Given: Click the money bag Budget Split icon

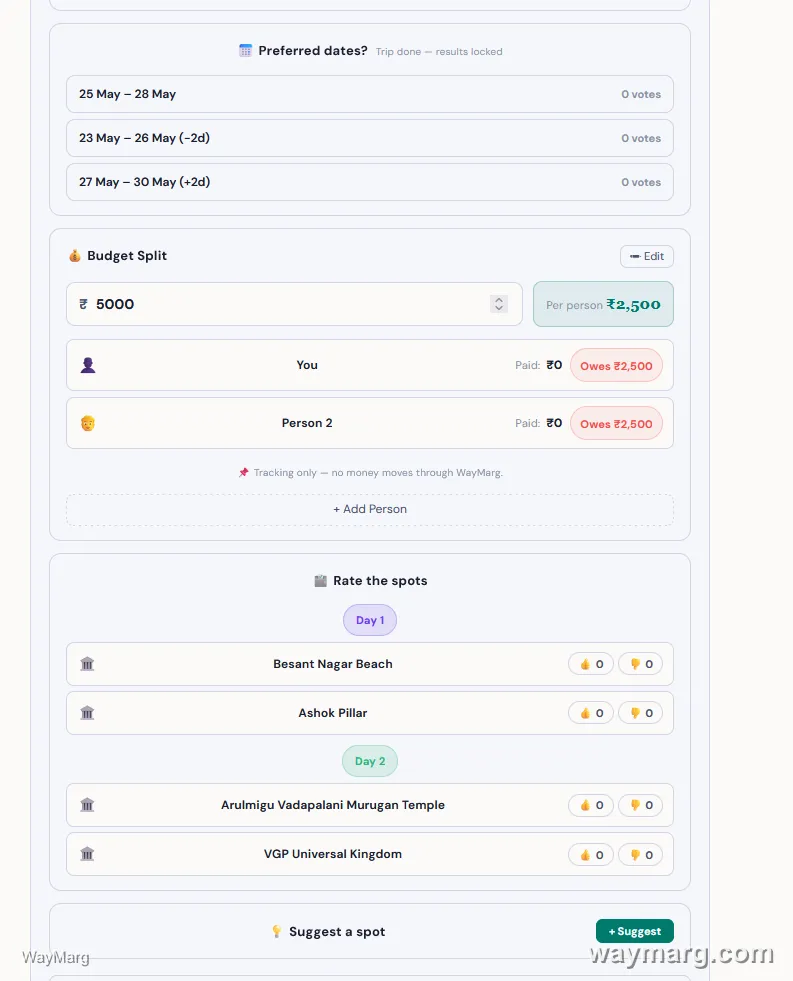Looking at the screenshot, I should (x=75, y=255).
